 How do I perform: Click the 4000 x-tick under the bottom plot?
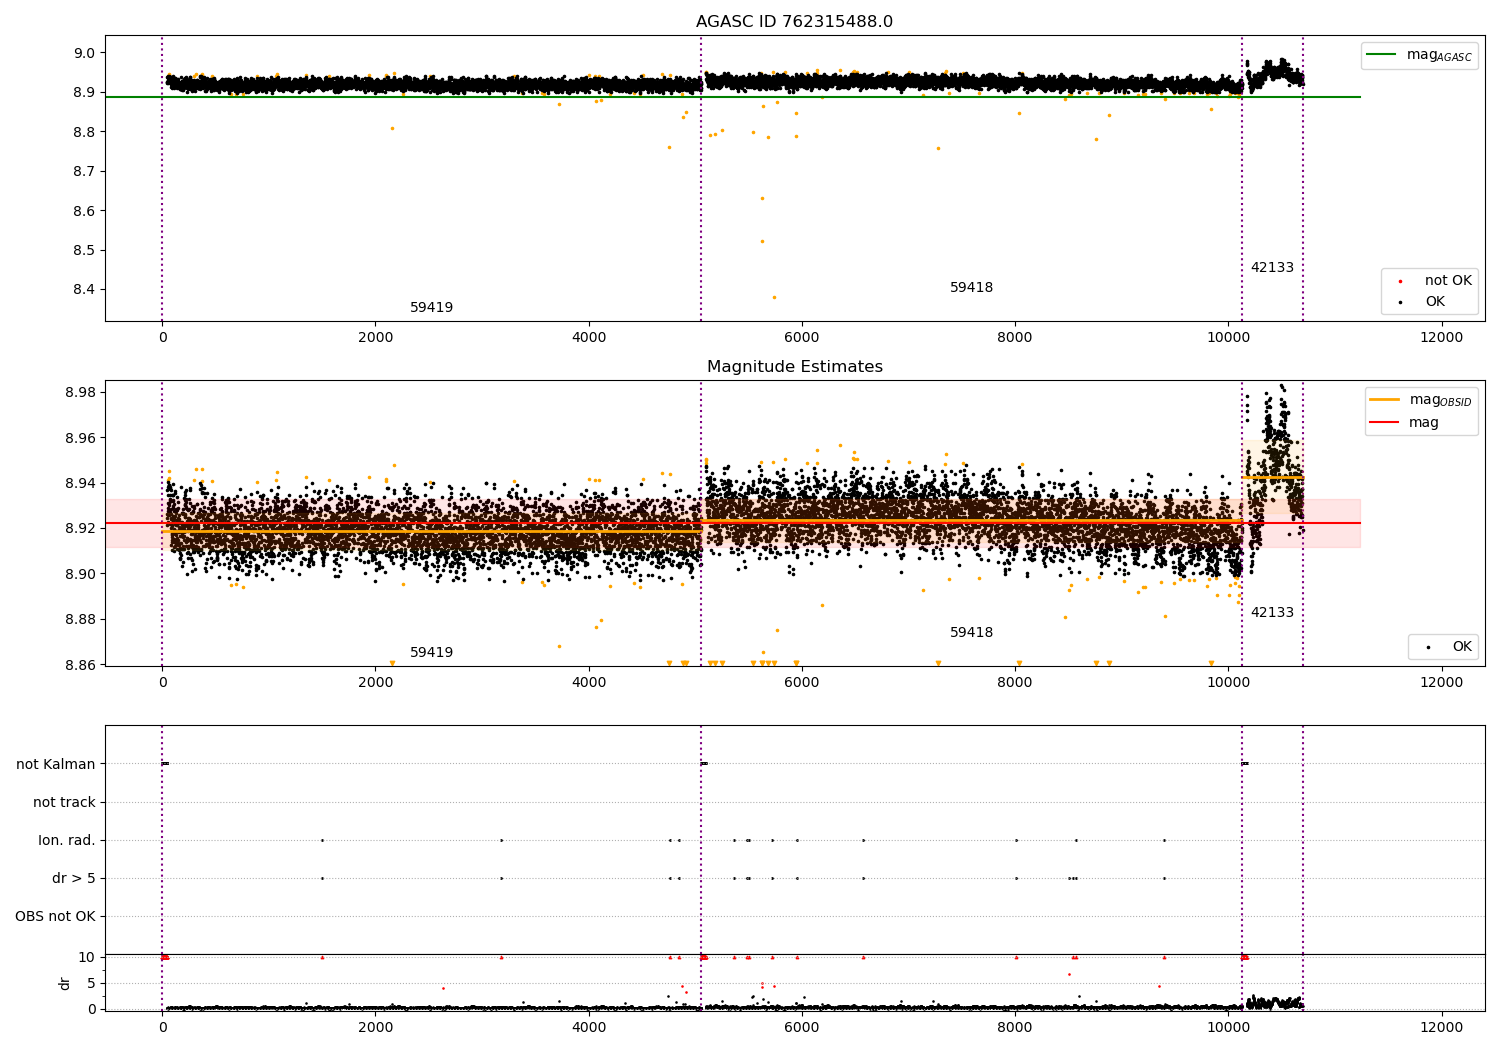click(588, 1027)
